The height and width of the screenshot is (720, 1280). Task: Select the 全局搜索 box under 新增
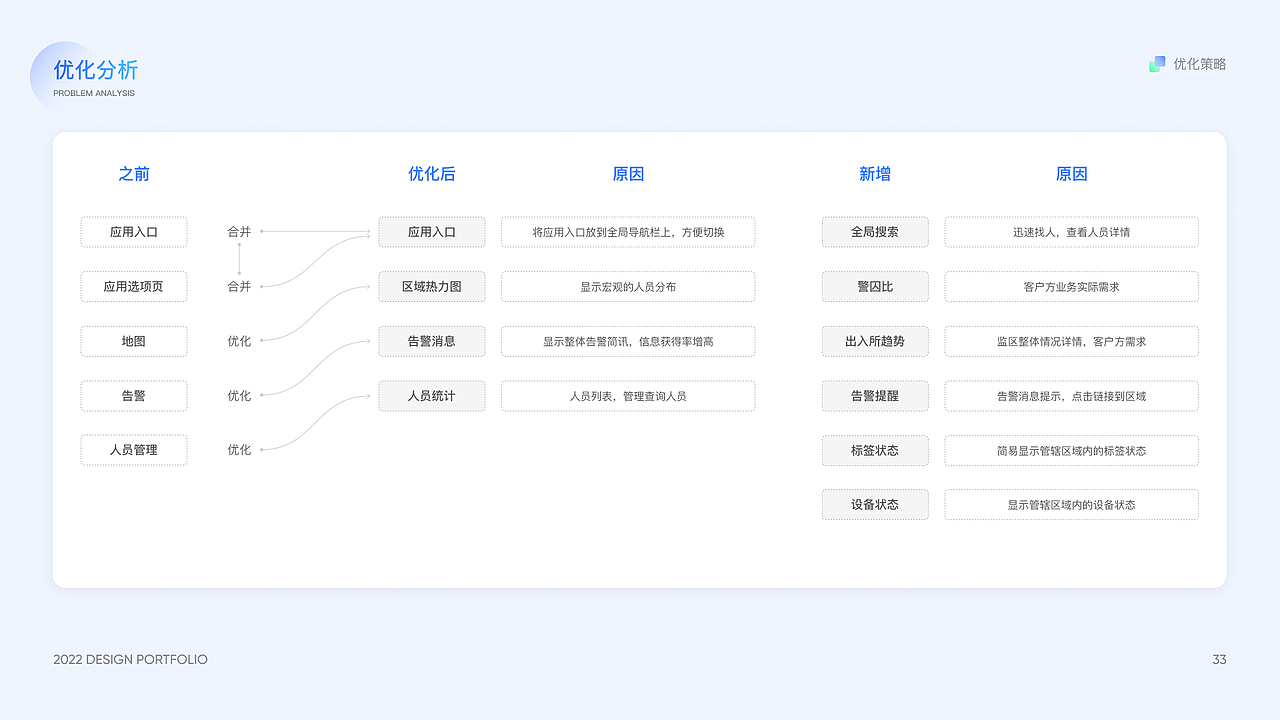coord(875,232)
